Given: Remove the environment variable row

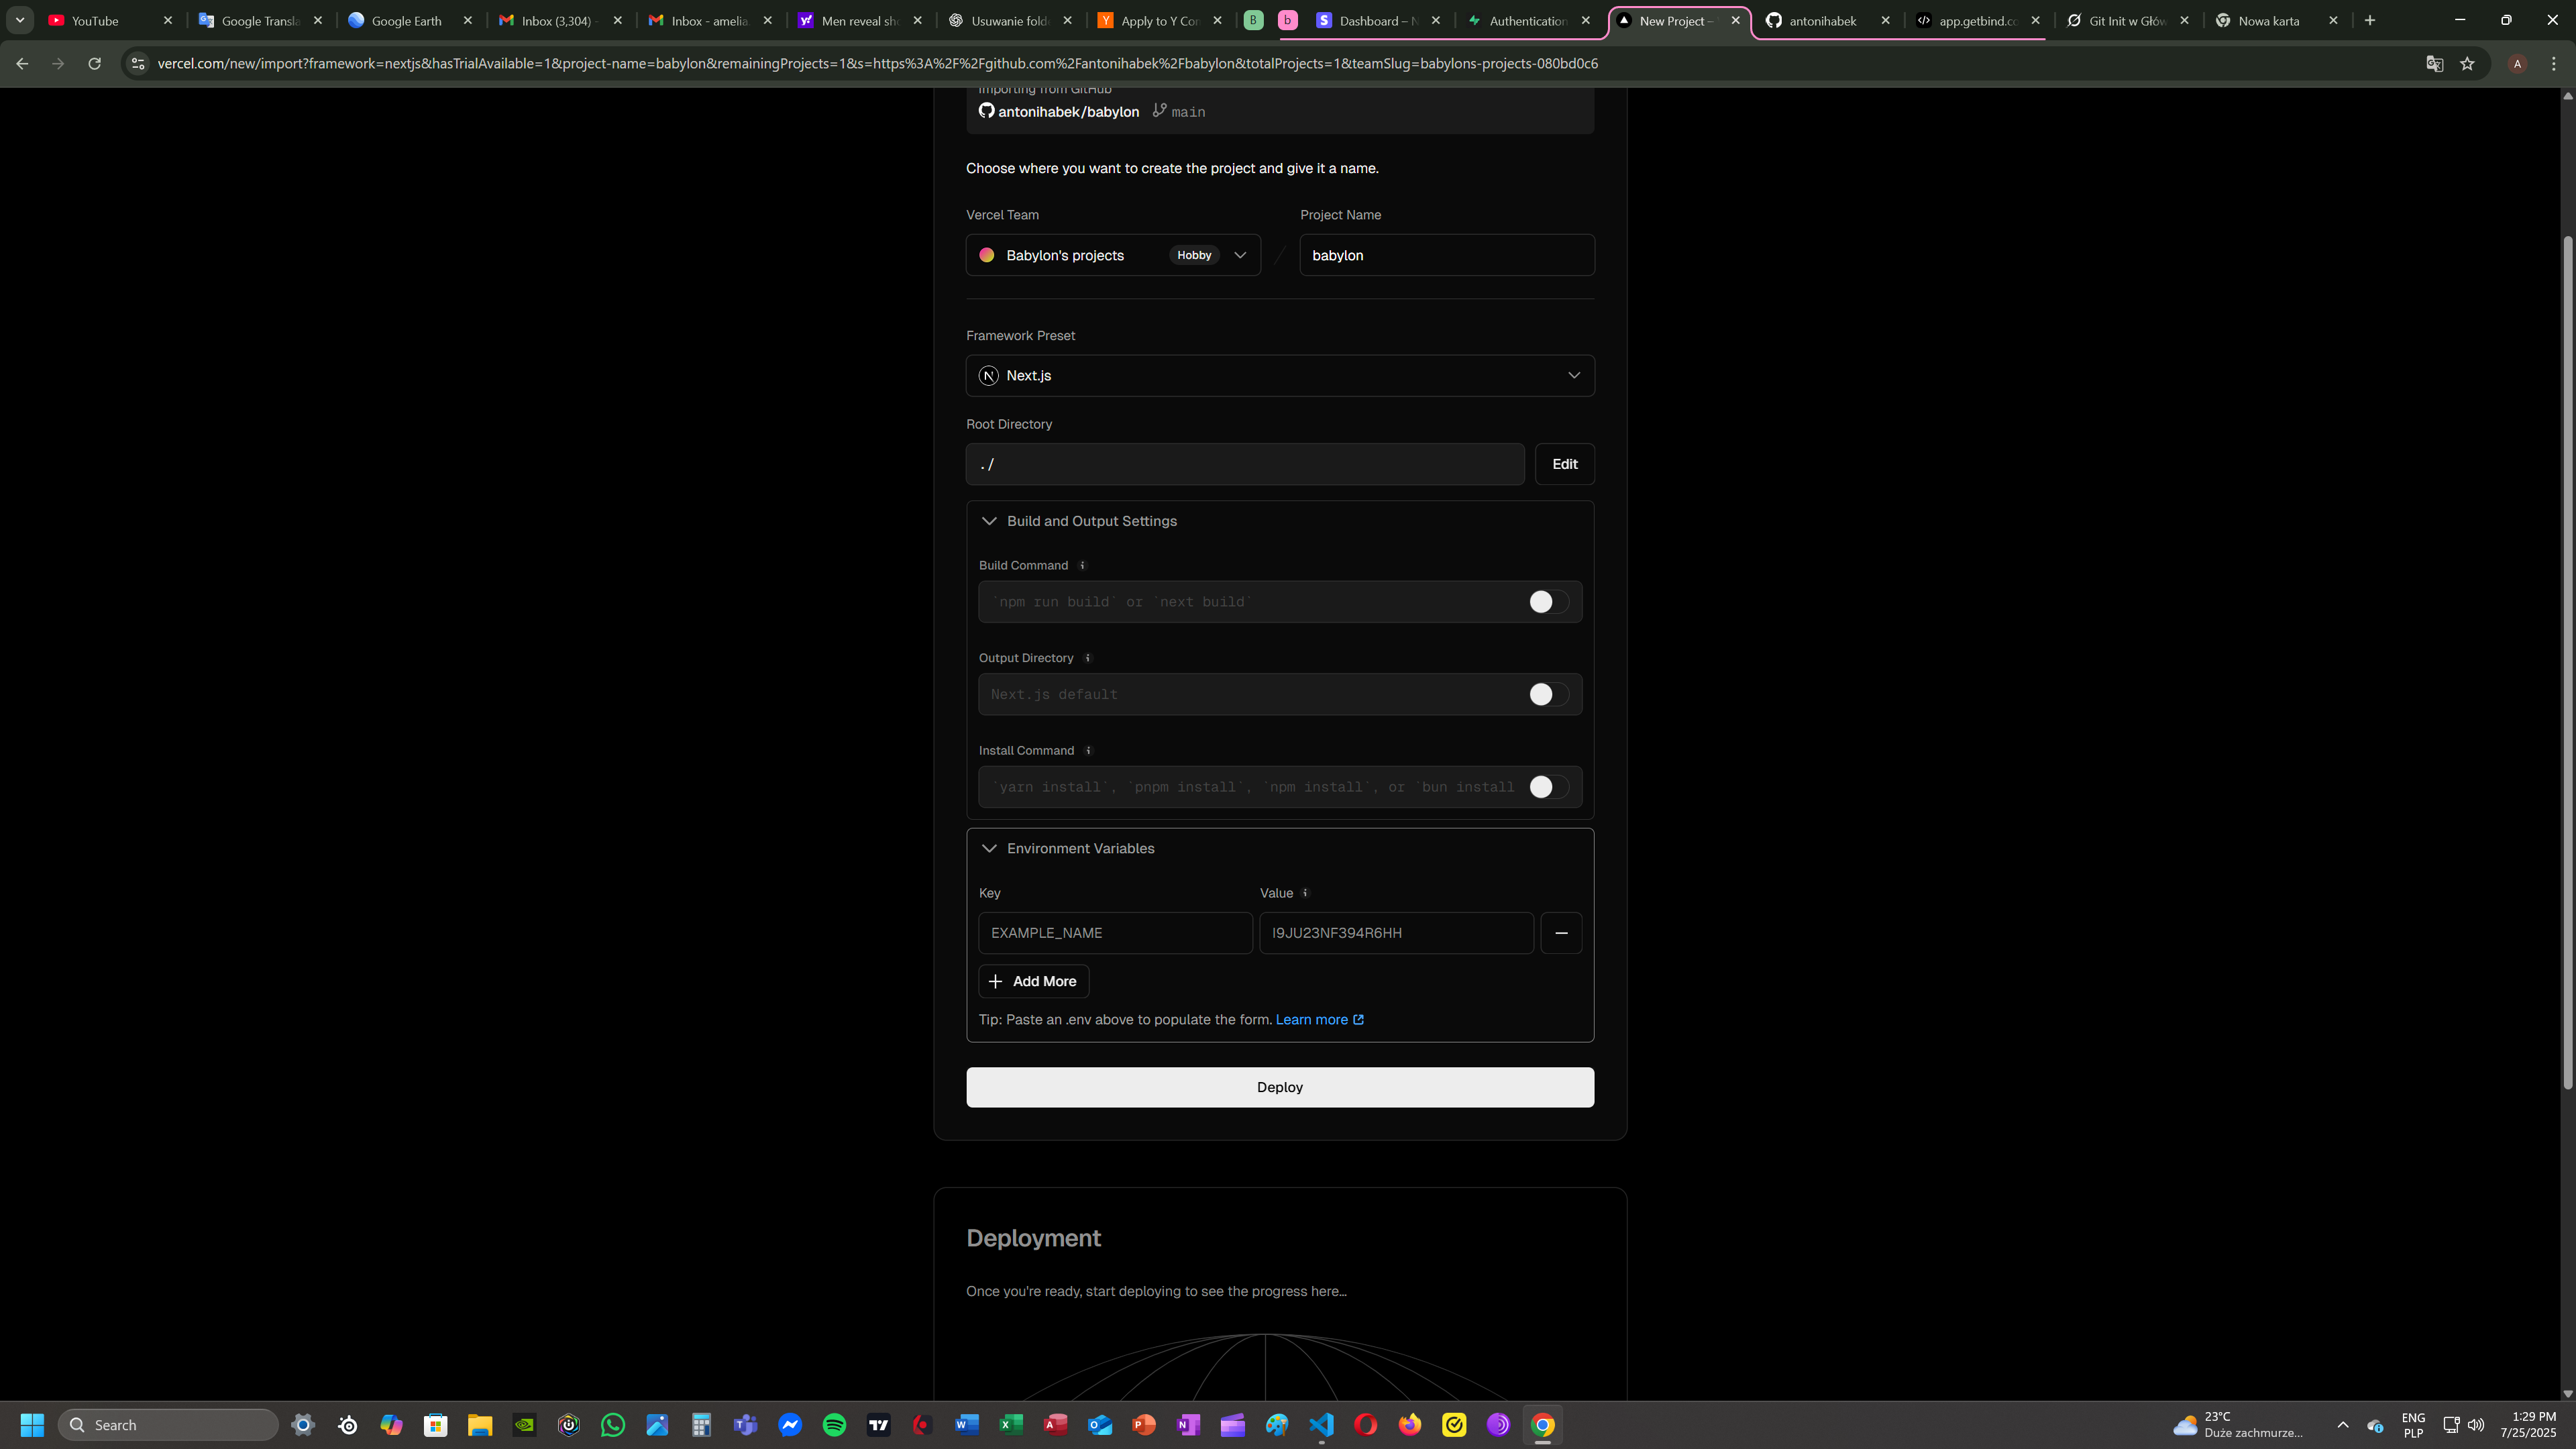Looking at the screenshot, I should click(x=1561, y=933).
